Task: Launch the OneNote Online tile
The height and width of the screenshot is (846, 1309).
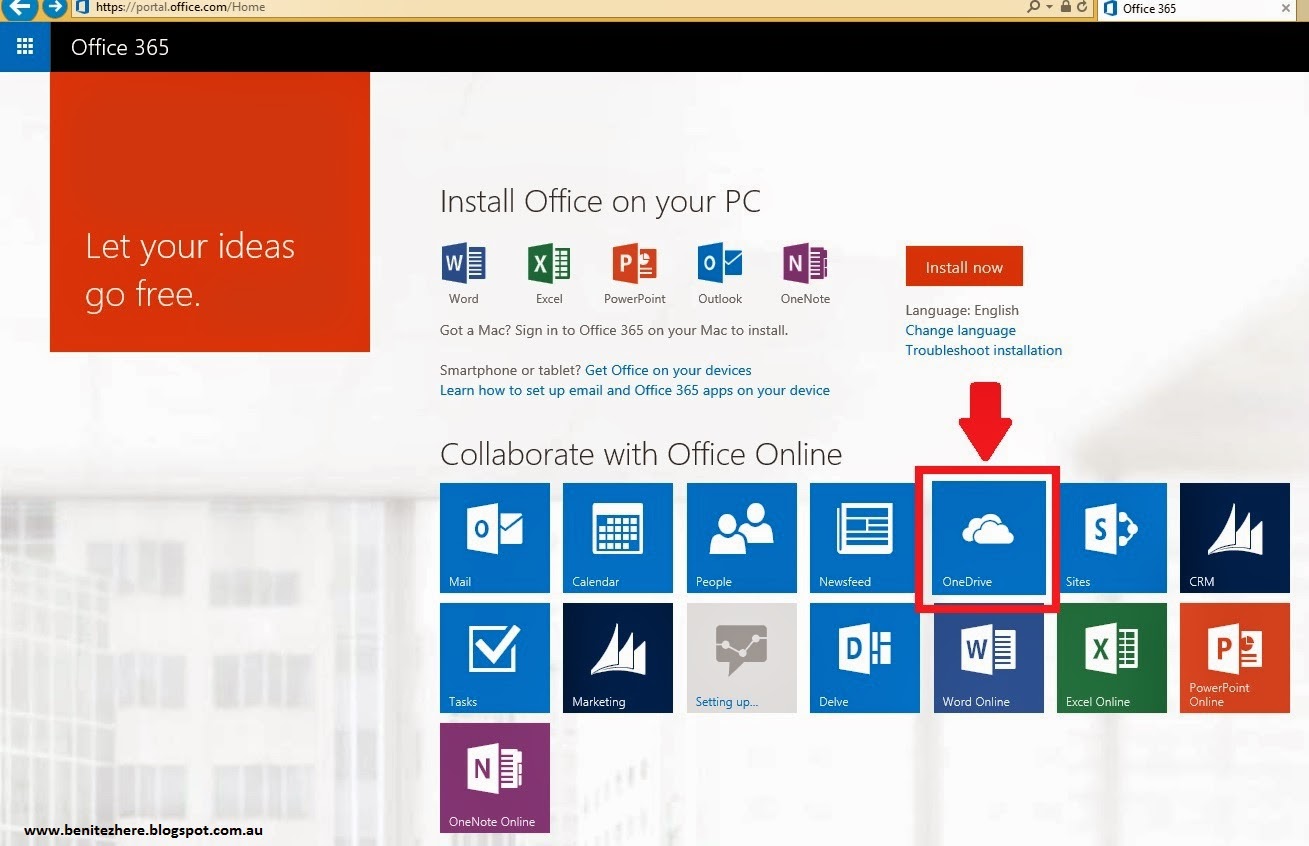Action: click(495, 778)
